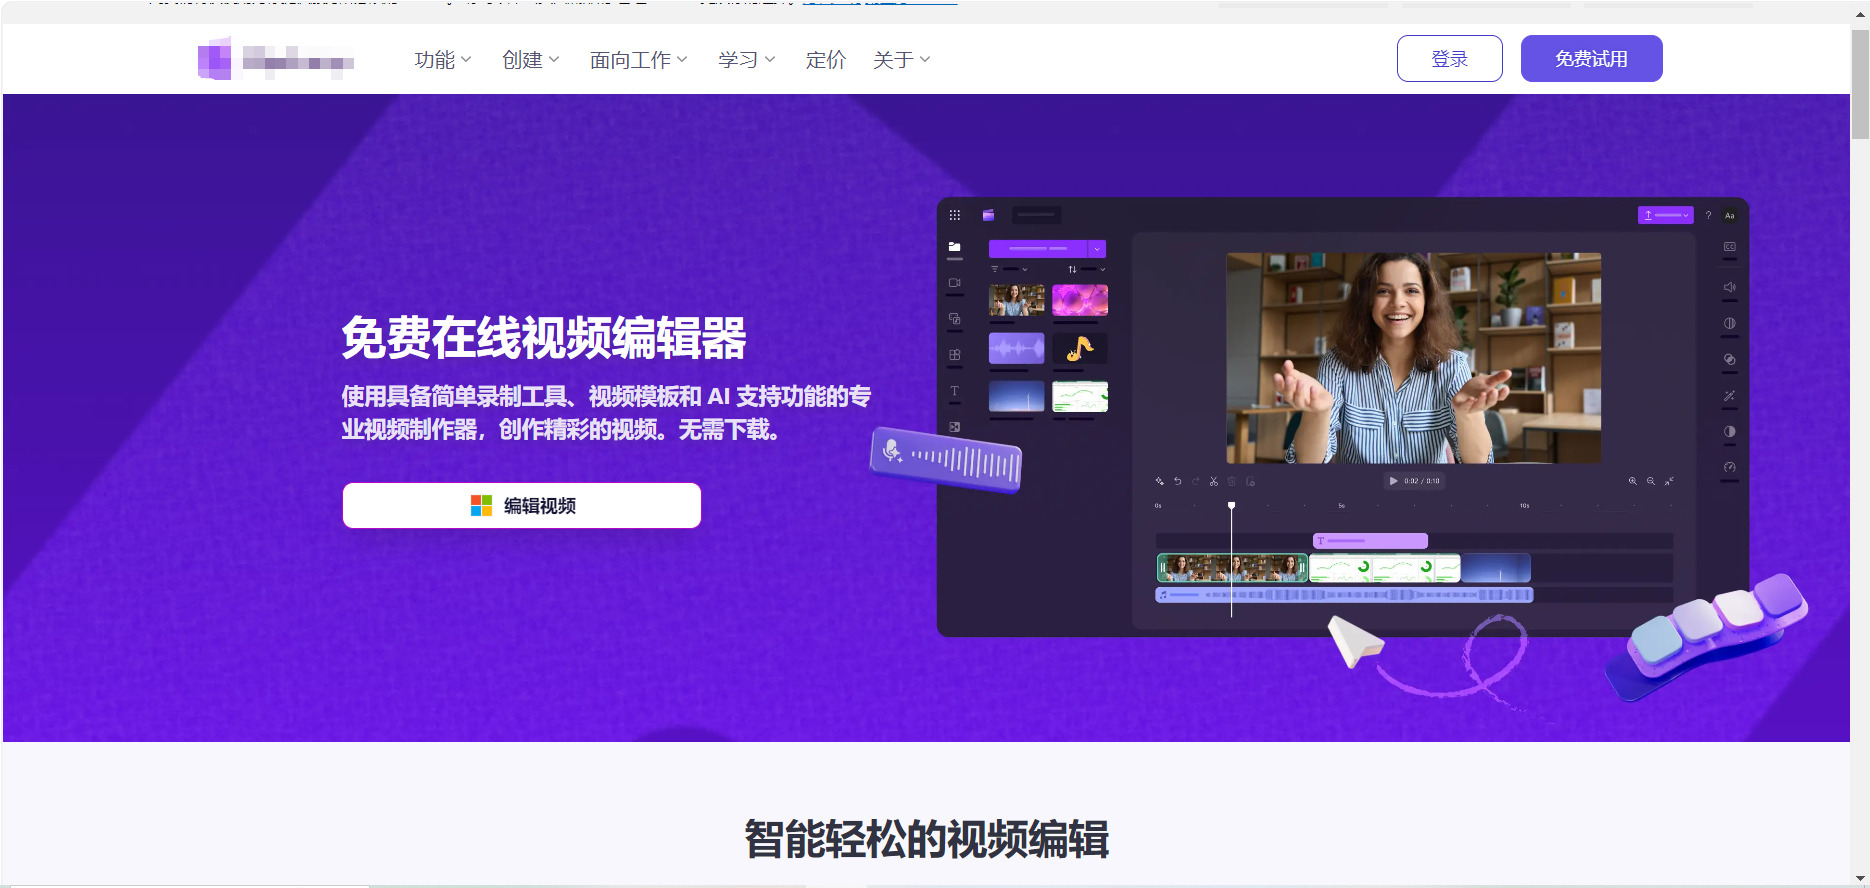Click the 免费试用 button
The height and width of the screenshot is (888, 1870).
pos(1592,59)
